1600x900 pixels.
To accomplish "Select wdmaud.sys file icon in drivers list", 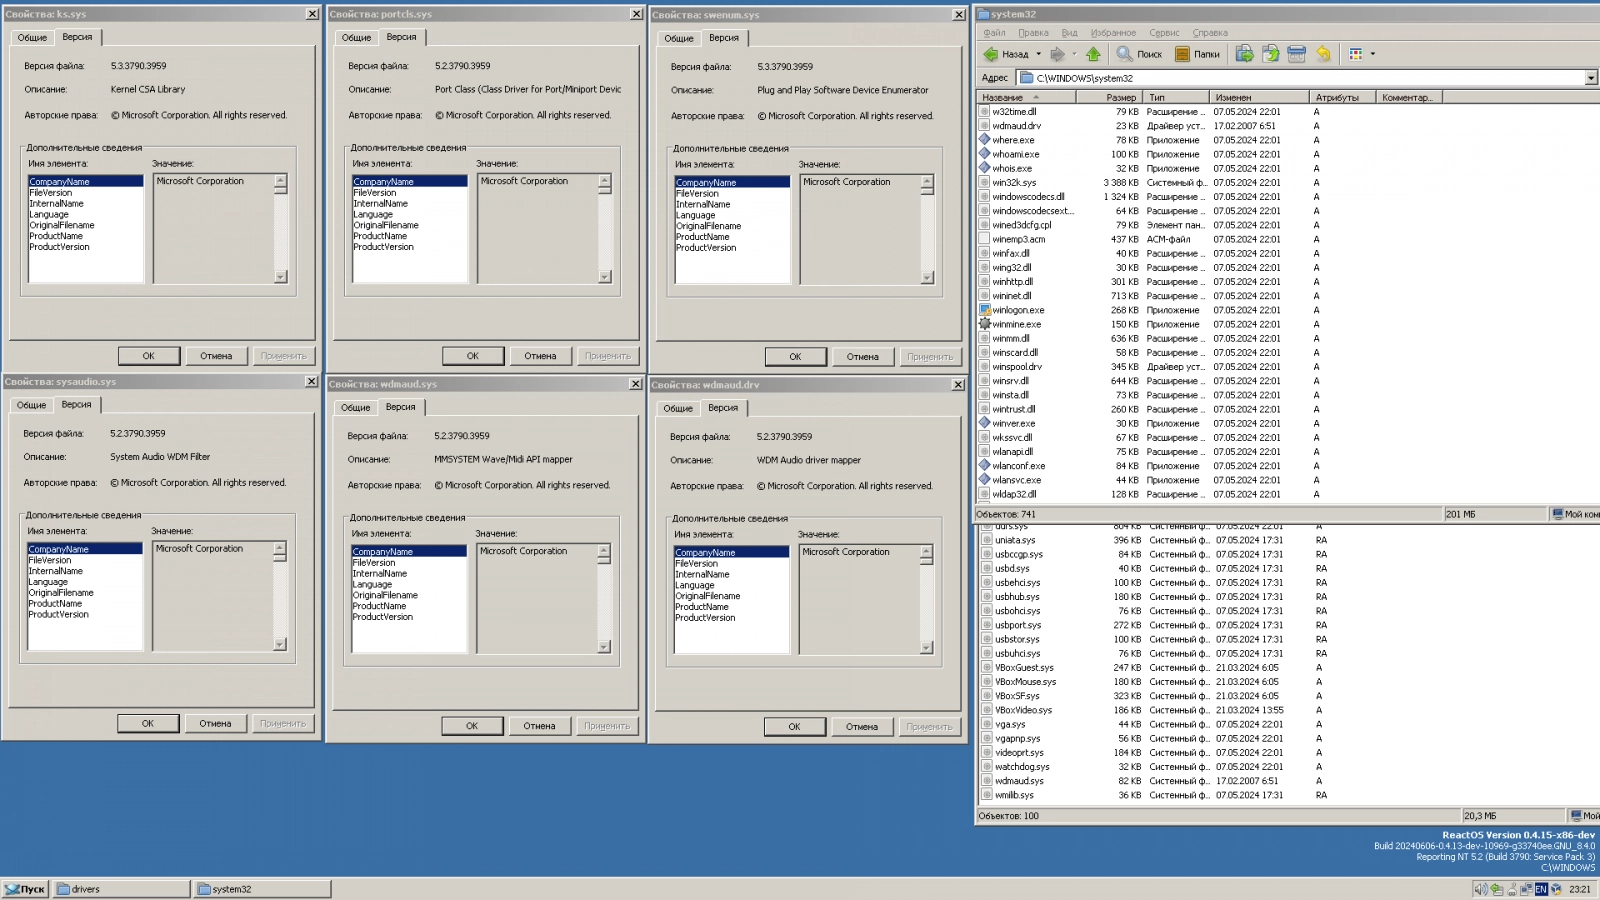I will [x=987, y=781].
